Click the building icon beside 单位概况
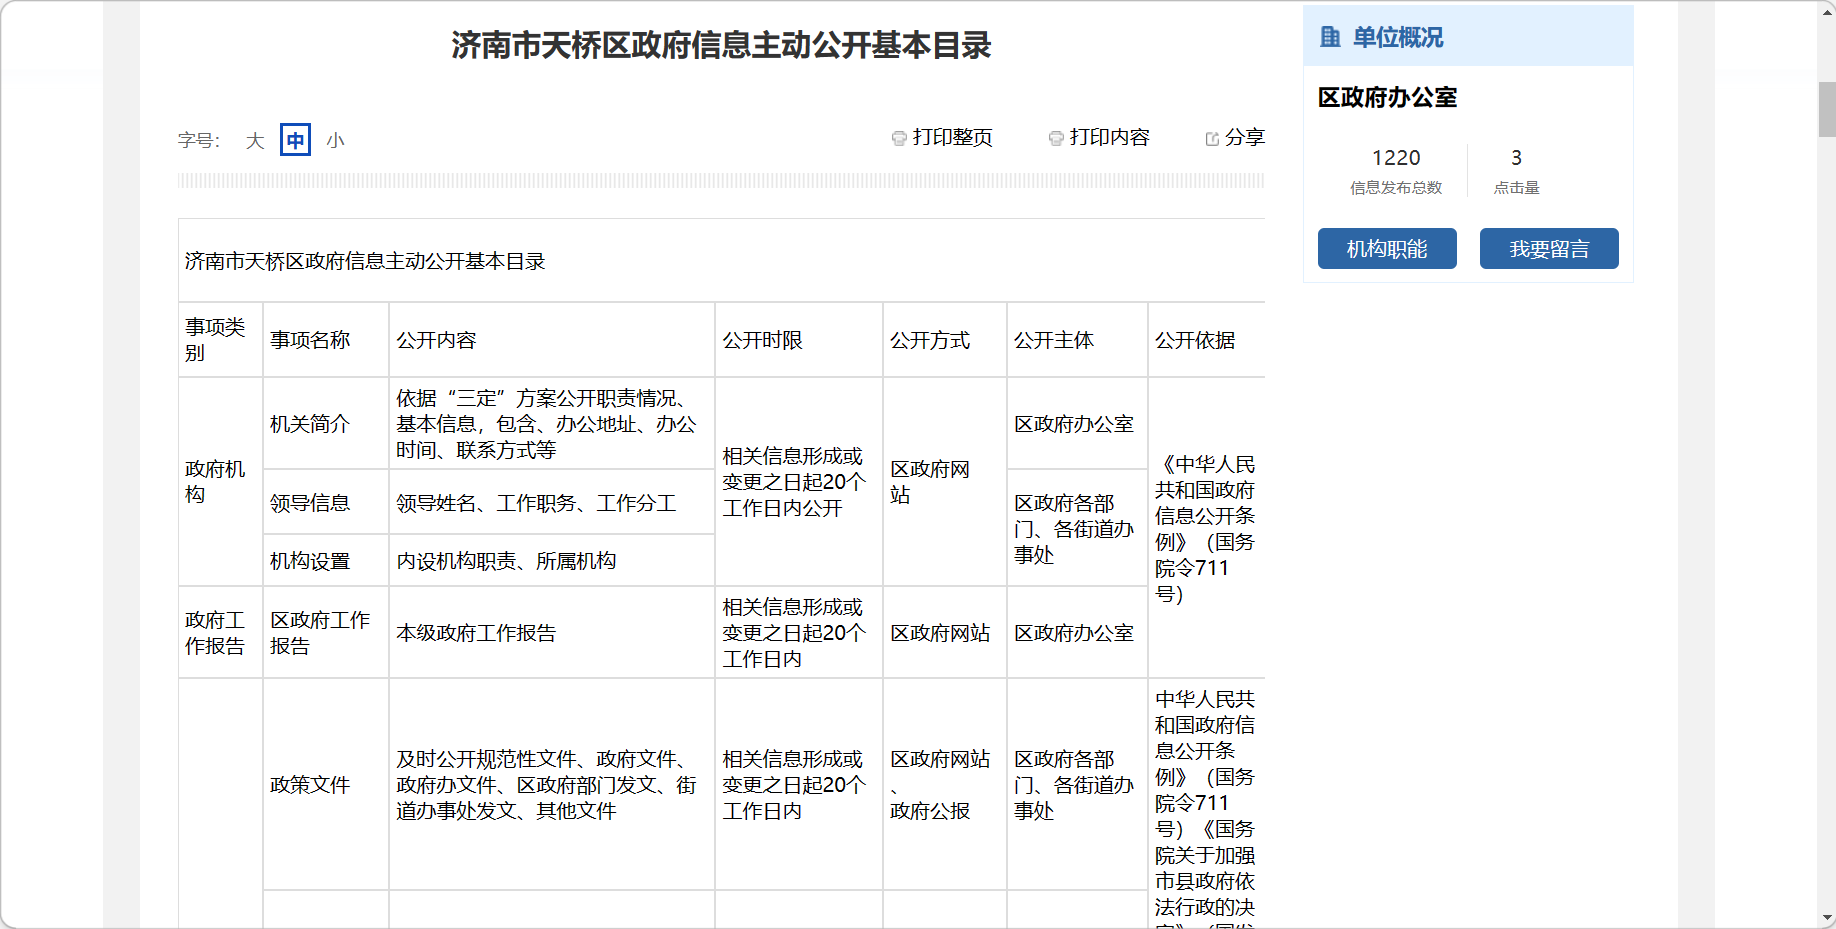Screen dimensions: 1836x929 (1330, 37)
